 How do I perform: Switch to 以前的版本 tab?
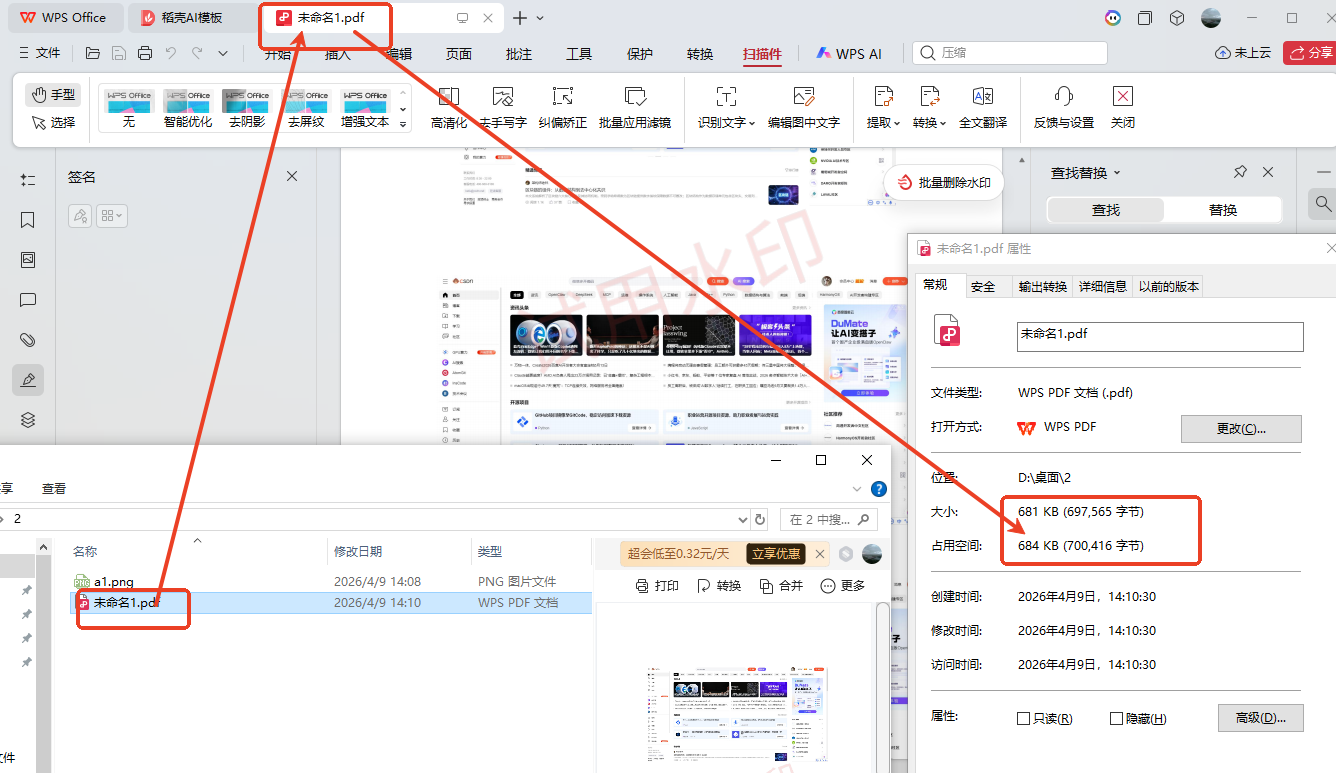(x=1167, y=286)
